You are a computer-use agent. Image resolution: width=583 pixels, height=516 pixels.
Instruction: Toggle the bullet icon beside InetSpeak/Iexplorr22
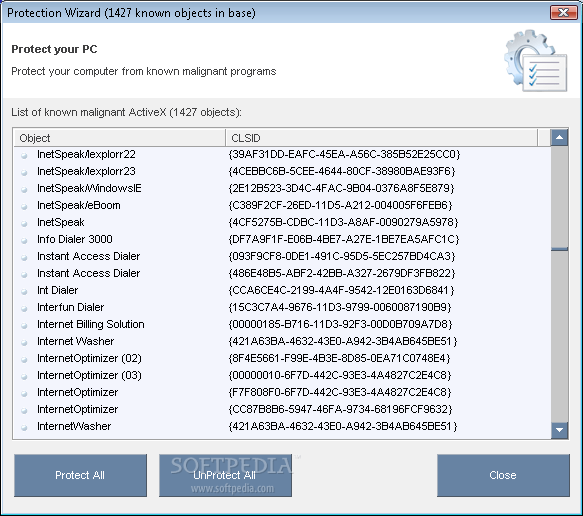tap(24, 155)
